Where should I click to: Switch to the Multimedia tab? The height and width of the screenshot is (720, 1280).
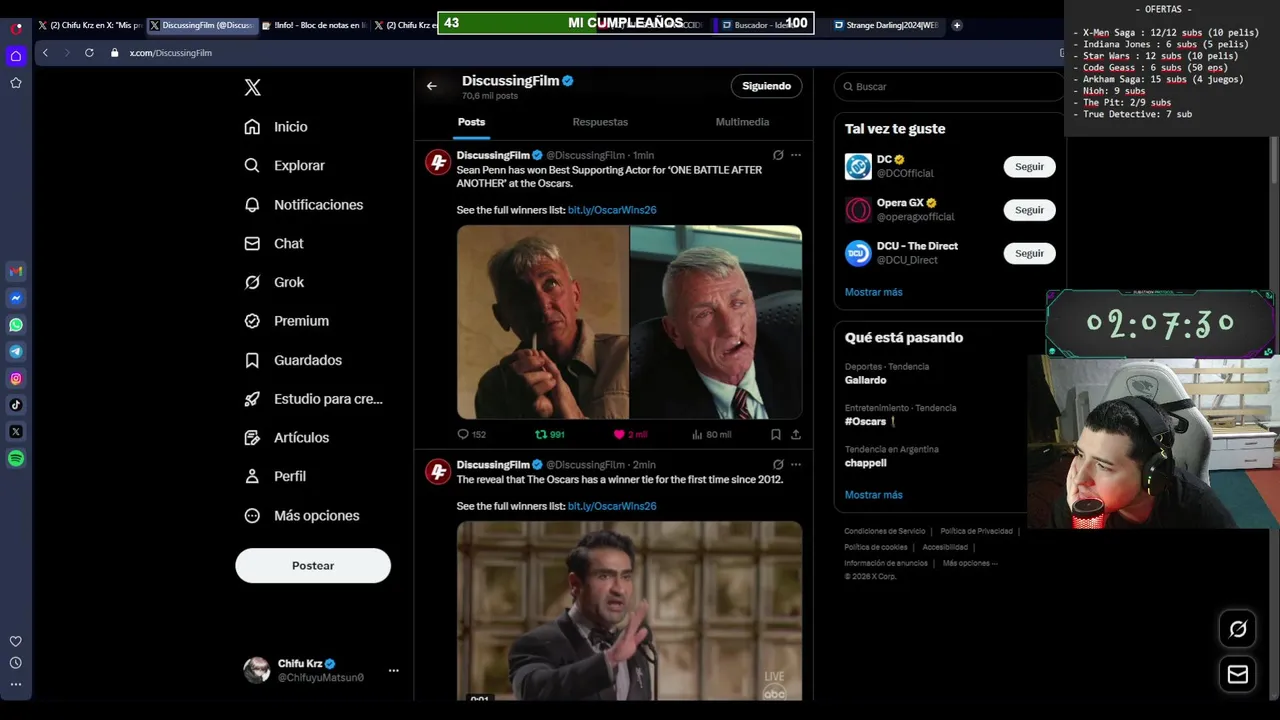click(x=742, y=122)
